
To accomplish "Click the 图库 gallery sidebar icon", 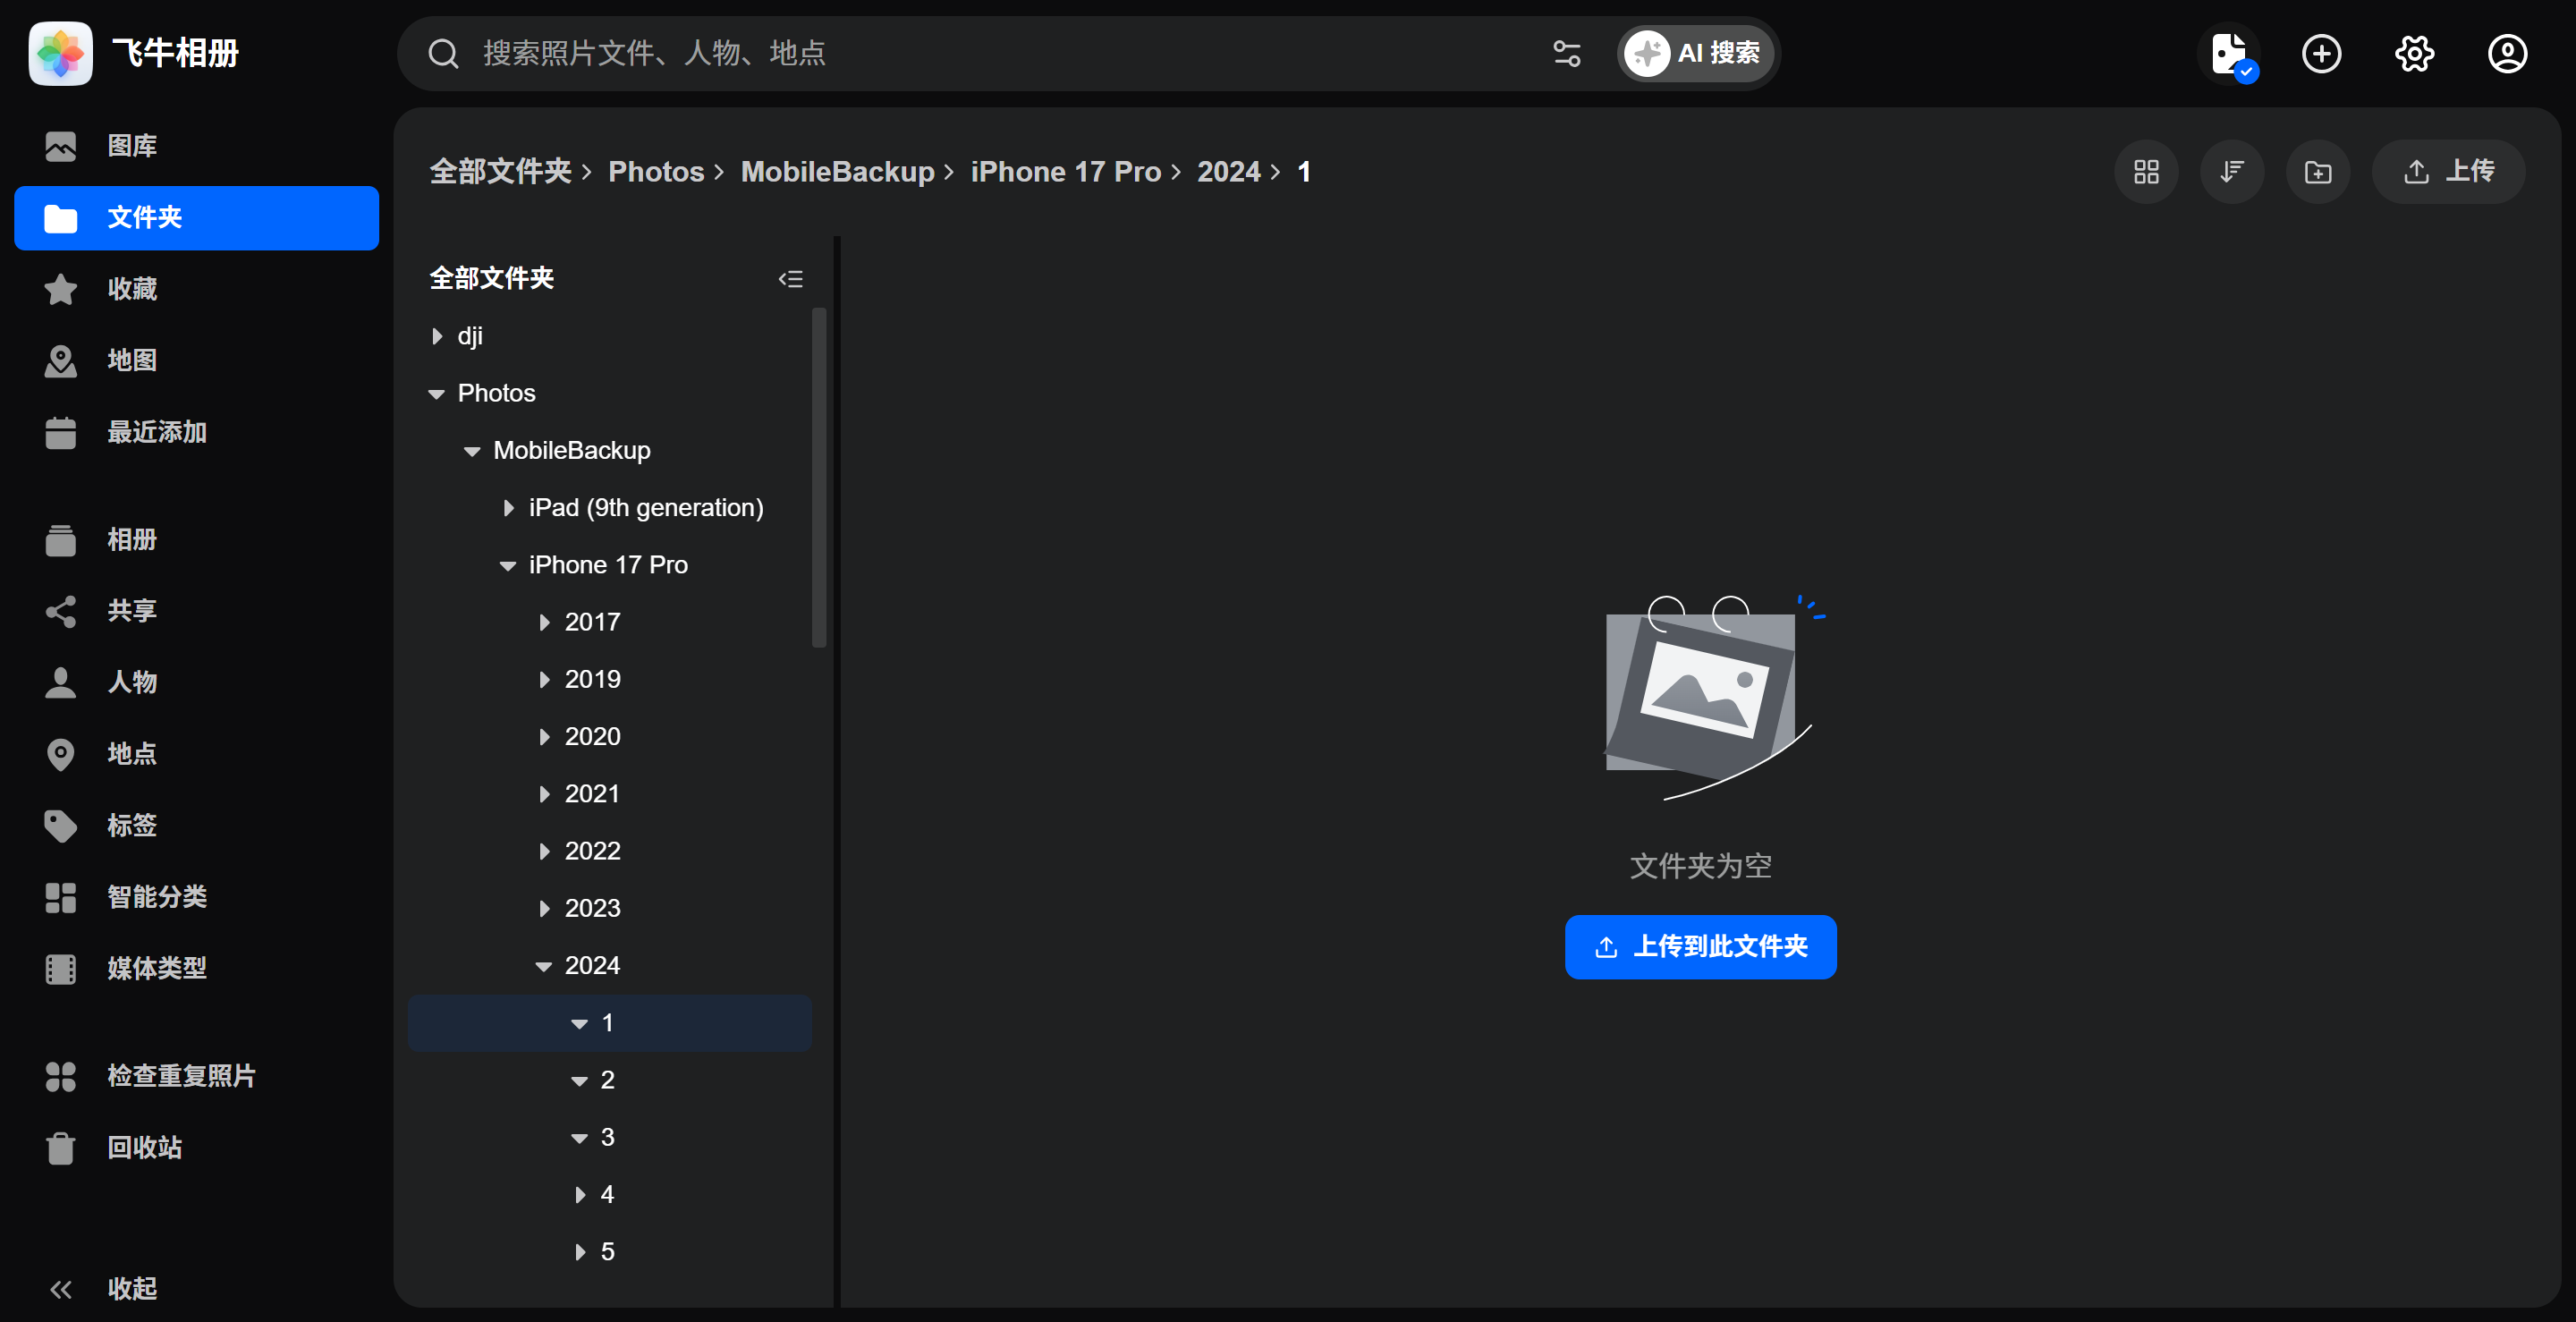I will [x=61, y=146].
